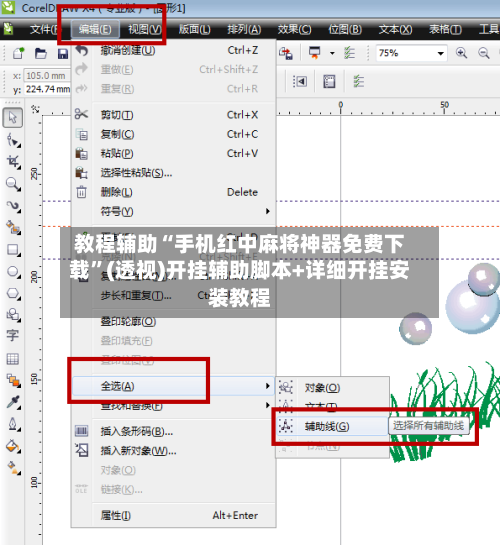Click the Zoom in magnifier icon
The height and width of the screenshot is (545, 500).
coord(461,53)
